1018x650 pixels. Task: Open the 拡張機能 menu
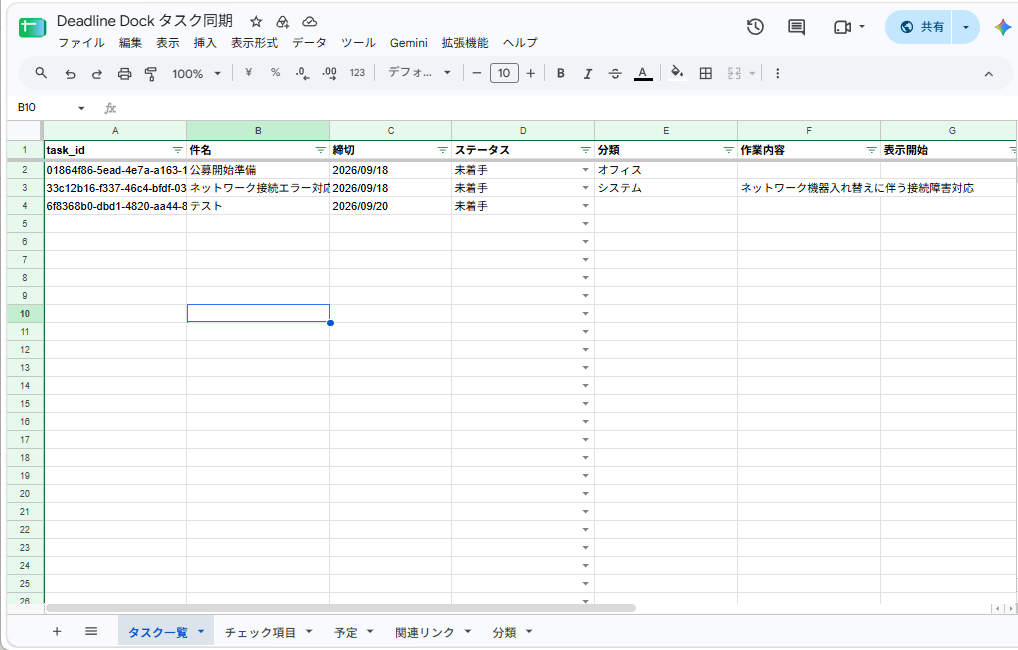[x=465, y=43]
